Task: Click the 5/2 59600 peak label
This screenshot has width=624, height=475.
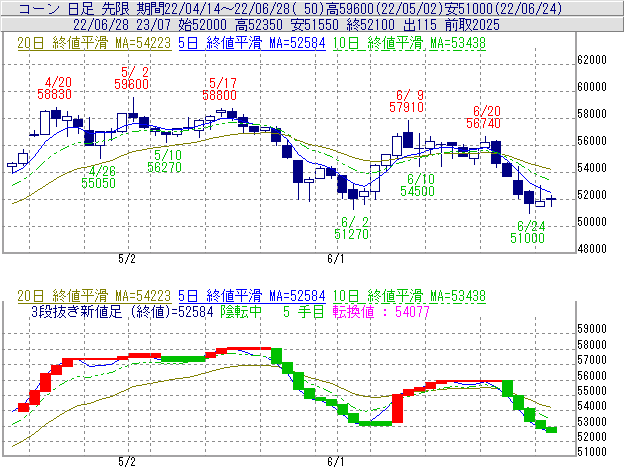Action: [132, 78]
